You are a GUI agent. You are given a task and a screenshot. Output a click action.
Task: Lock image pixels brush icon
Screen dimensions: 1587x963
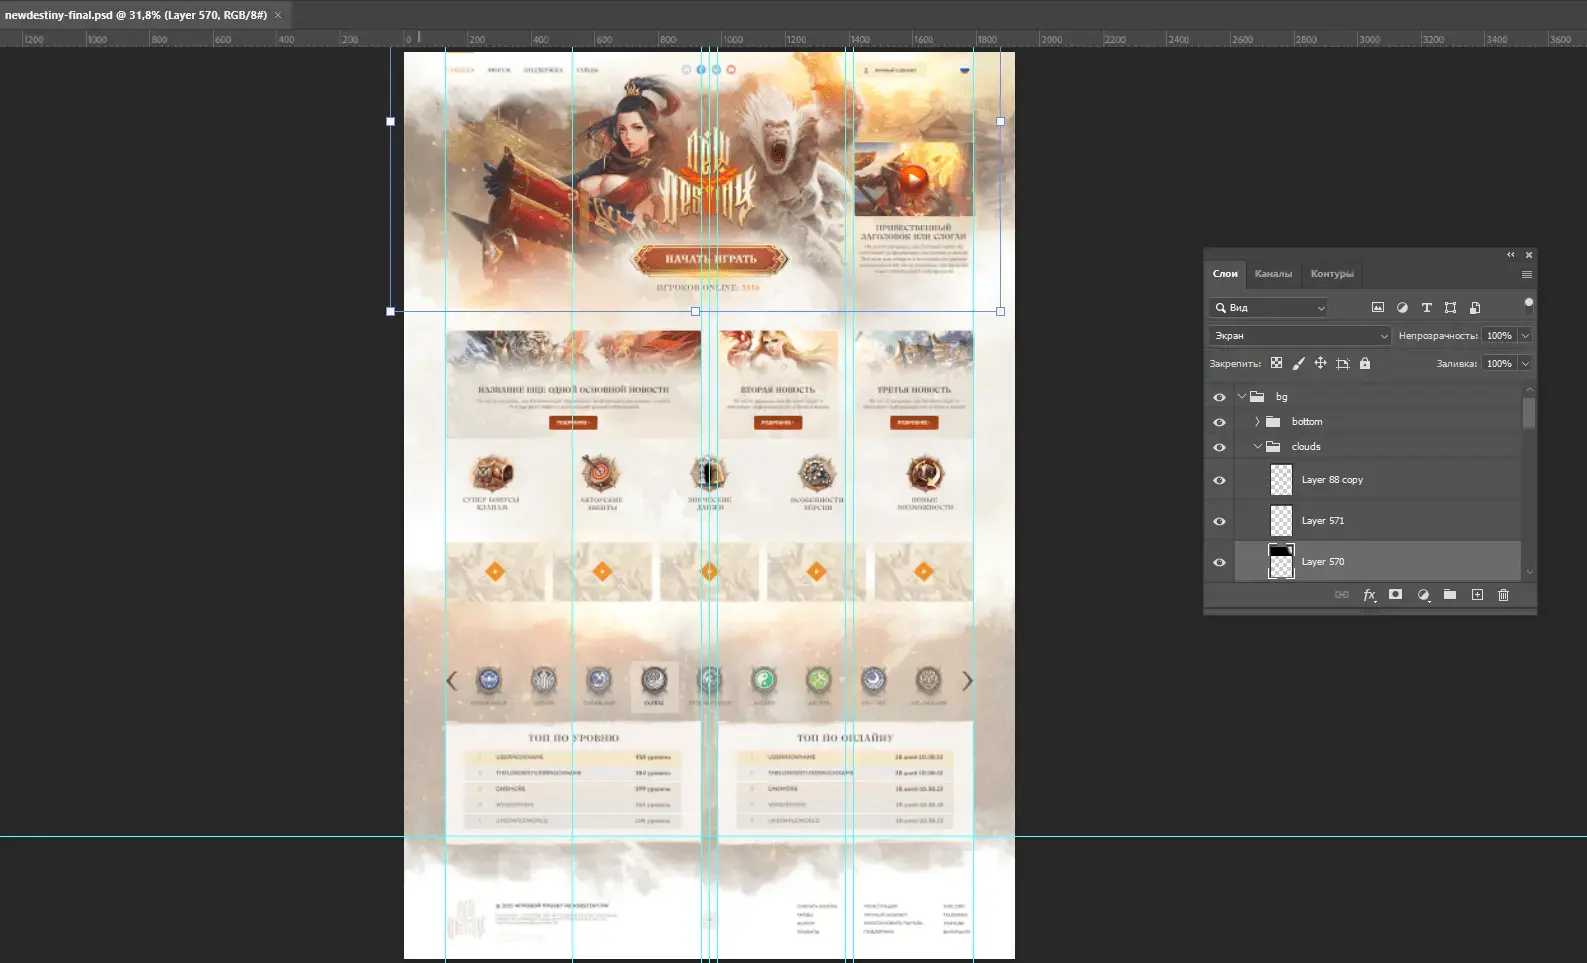(x=1298, y=363)
